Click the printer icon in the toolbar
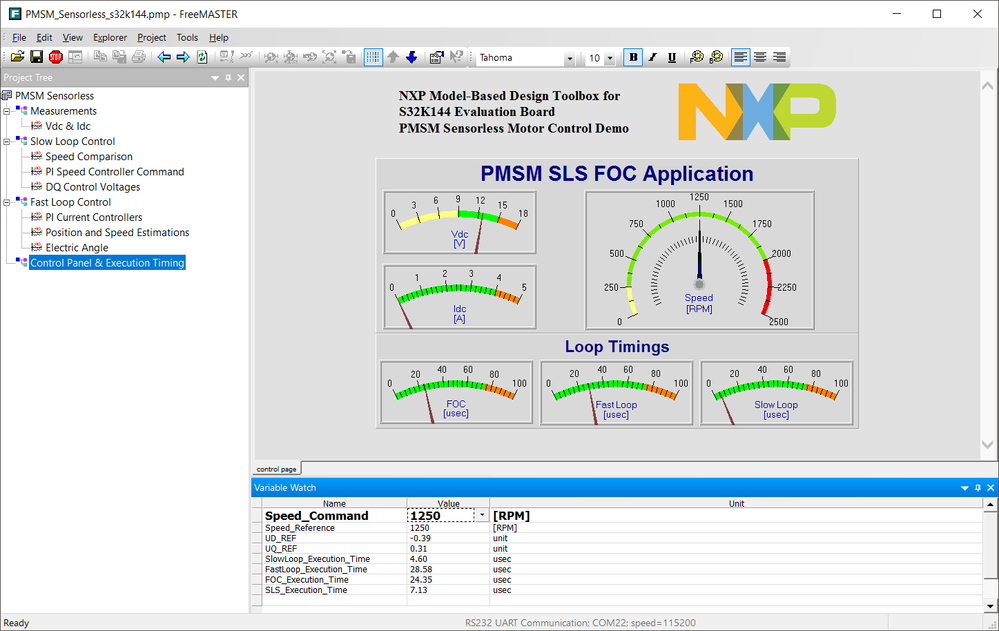 (138, 57)
